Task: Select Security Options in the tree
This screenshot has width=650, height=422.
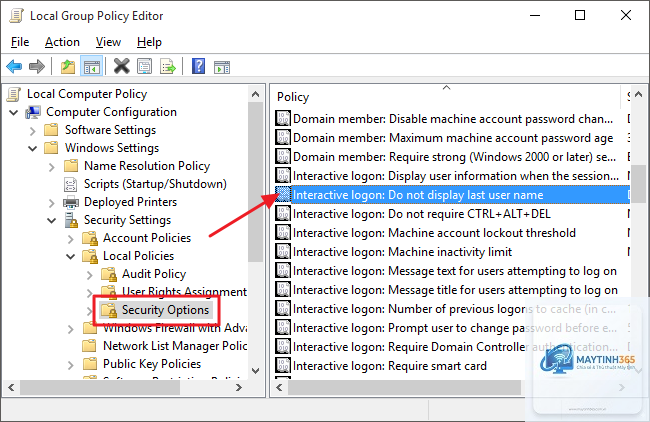Action: (x=165, y=310)
